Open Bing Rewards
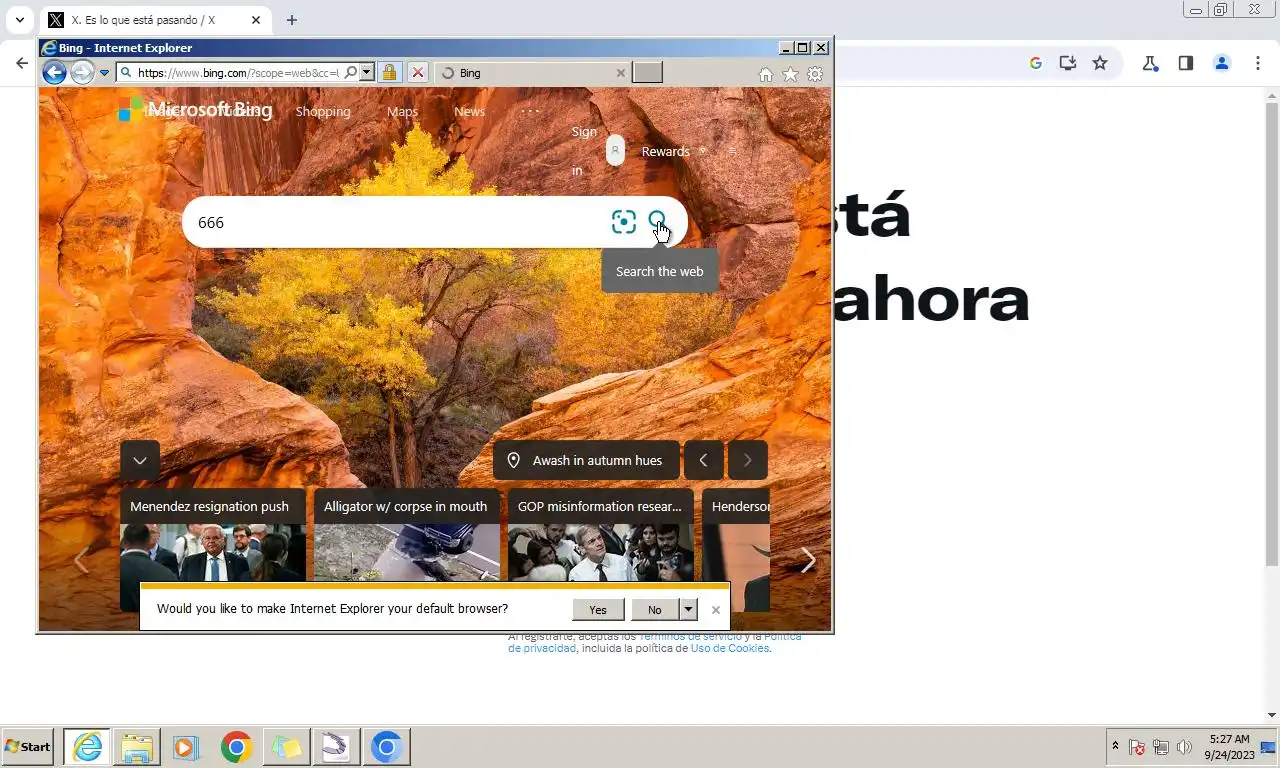The height and width of the screenshot is (768, 1280). coord(666,151)
